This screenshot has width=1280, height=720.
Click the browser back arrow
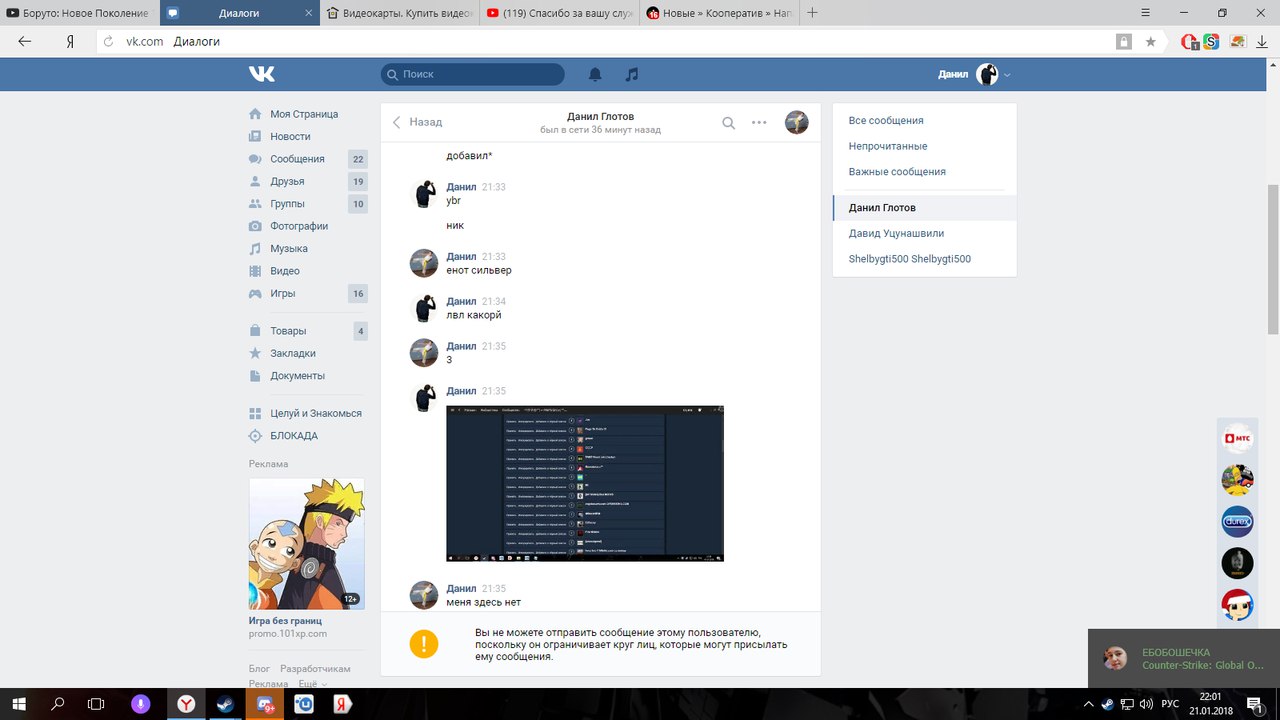click(x=25, y=41)
